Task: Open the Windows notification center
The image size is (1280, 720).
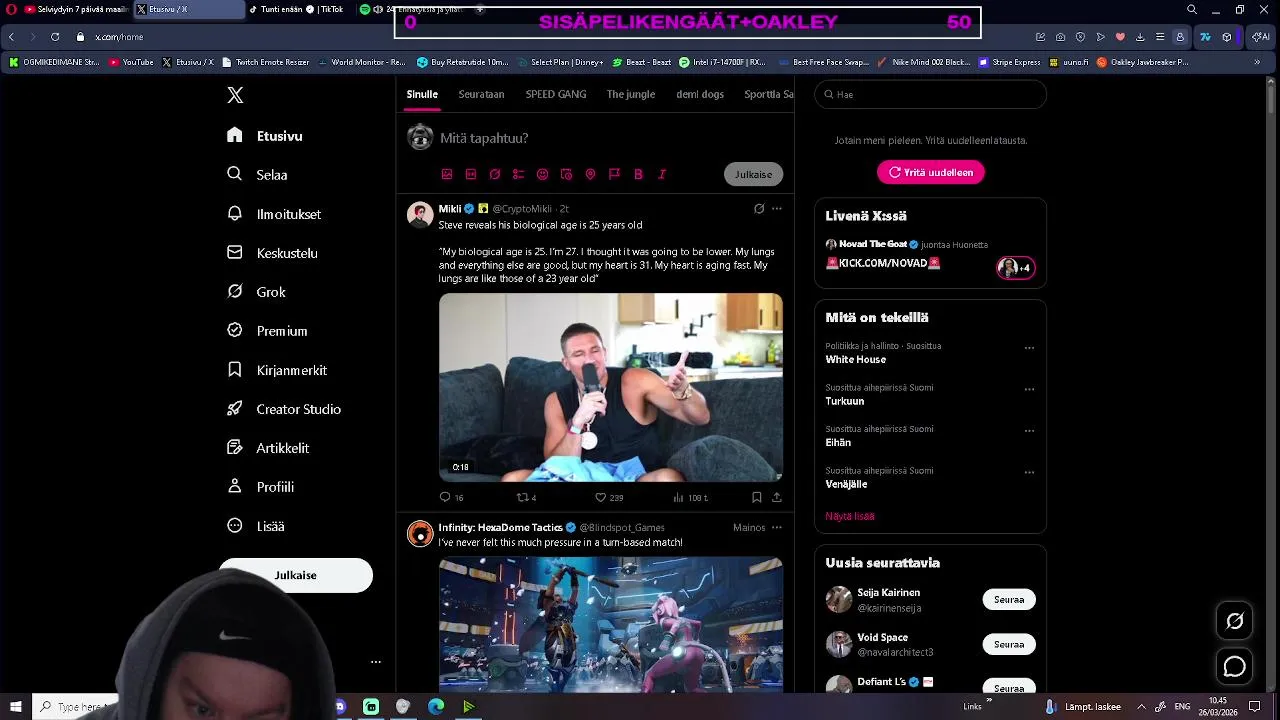Action: (1255, 706)
